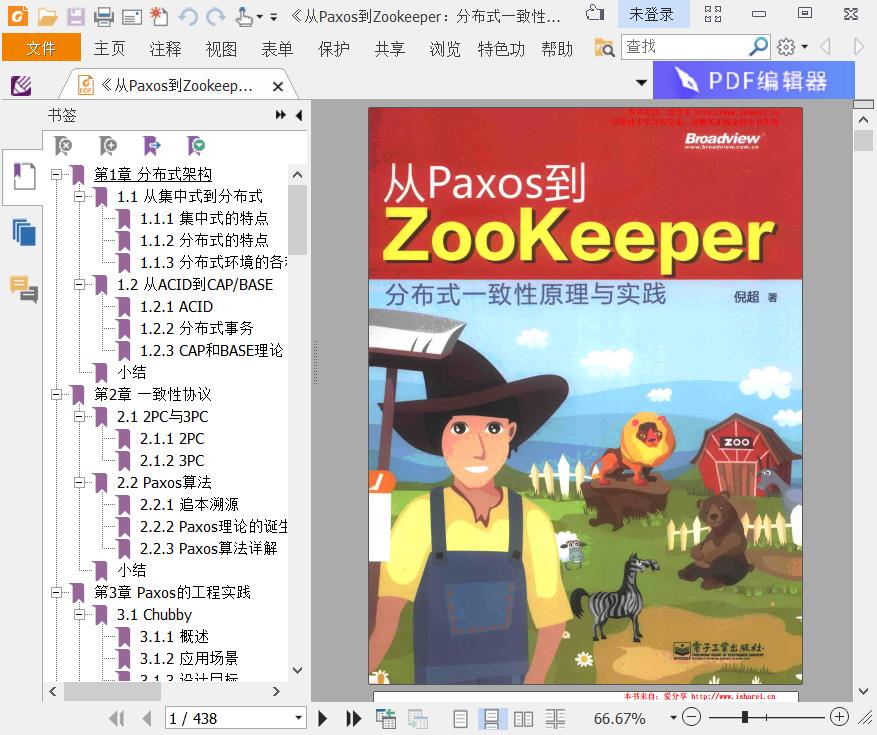Switch to the 共享 ribbon tab
Image resolution: width=877 pixels, height=735 pixels.
tap(389, 49)
